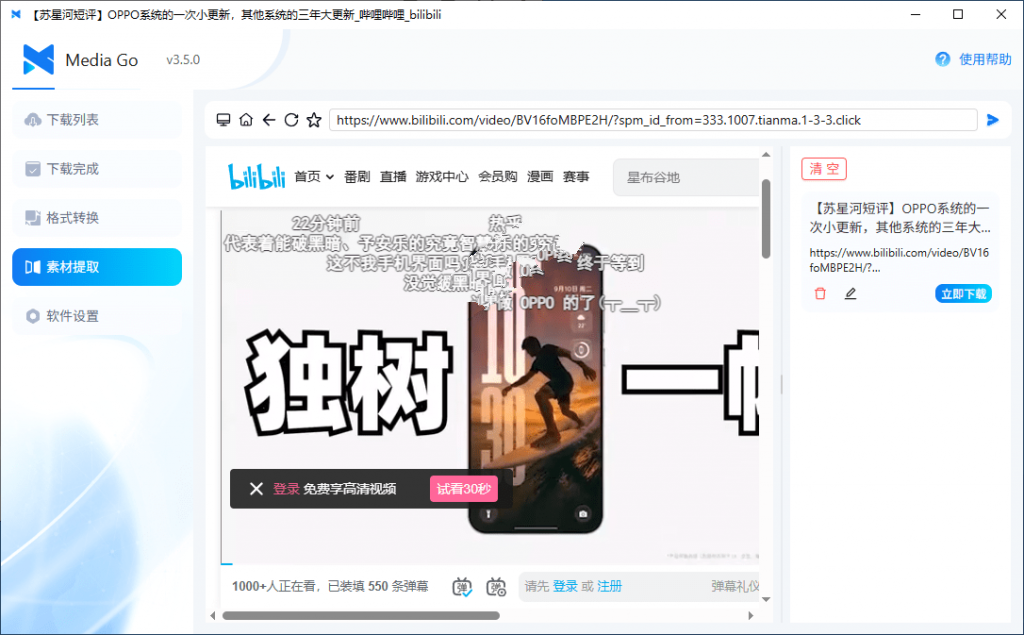This screenshot has height=635, width=1024.
Task: Open 软件设置 in the sidebar
Action: coord(97,316)
